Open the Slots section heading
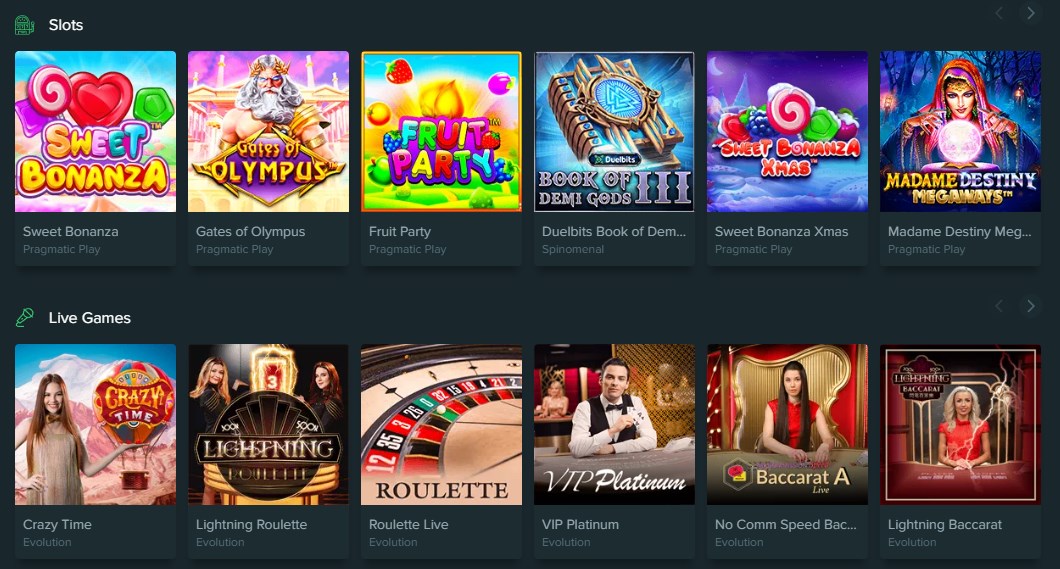The height and width of the screenshot is (569, 1060). pos(66,25)
